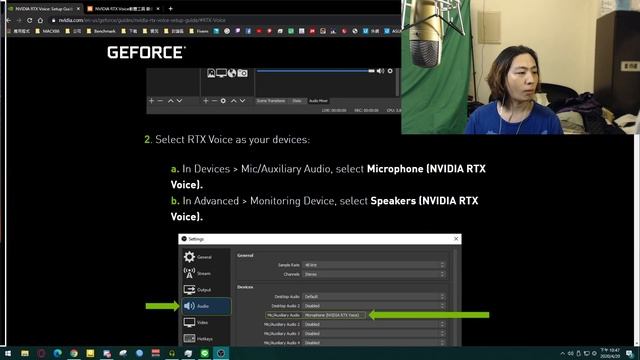
Task: Open File Explorer from the taskbar
Action: (x=25, y=353)
